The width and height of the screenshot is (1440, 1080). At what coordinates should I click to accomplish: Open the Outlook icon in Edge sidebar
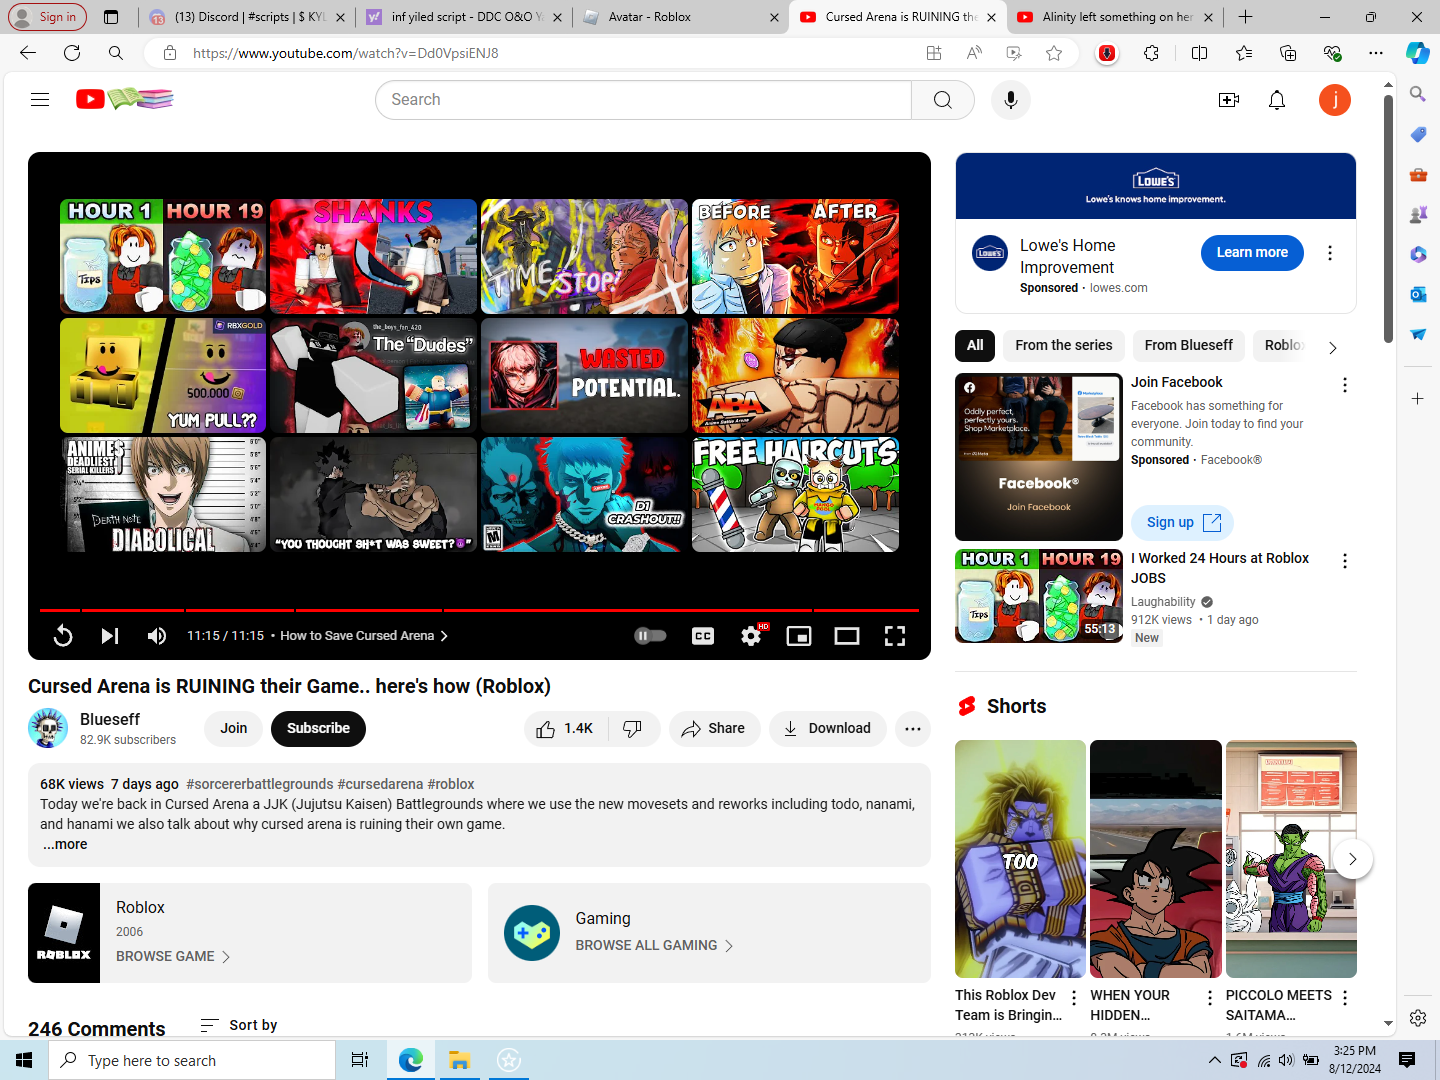click(1418, 294)
